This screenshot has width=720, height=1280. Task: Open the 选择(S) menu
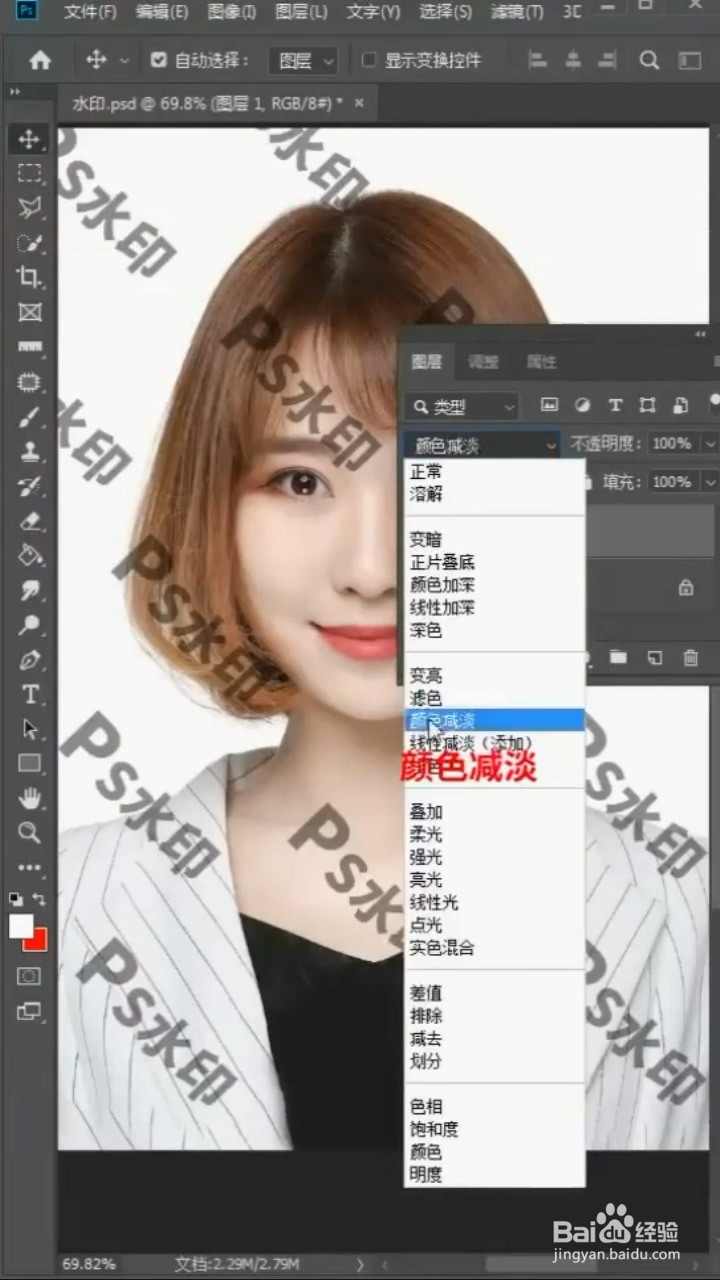pos(445,12)
